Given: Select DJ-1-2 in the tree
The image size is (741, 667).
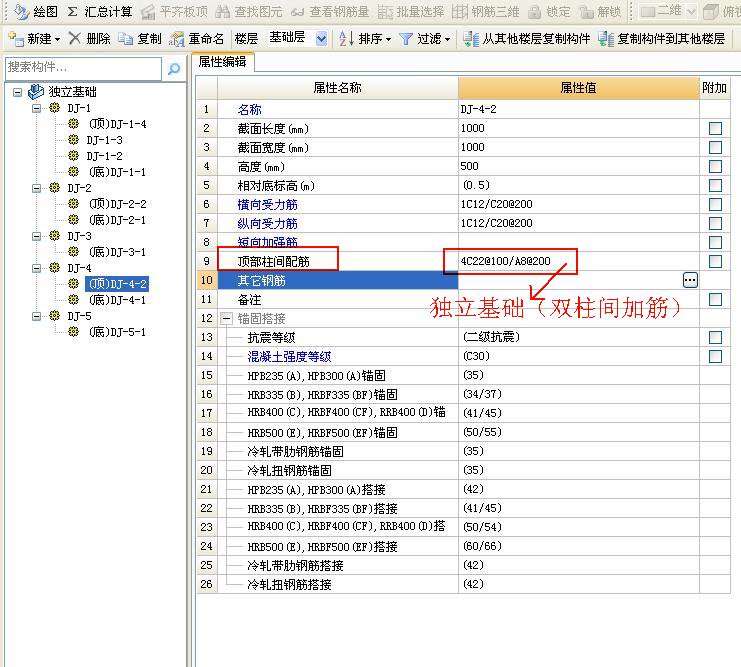Looking at the screenshot, I should (x=104, y=156).
